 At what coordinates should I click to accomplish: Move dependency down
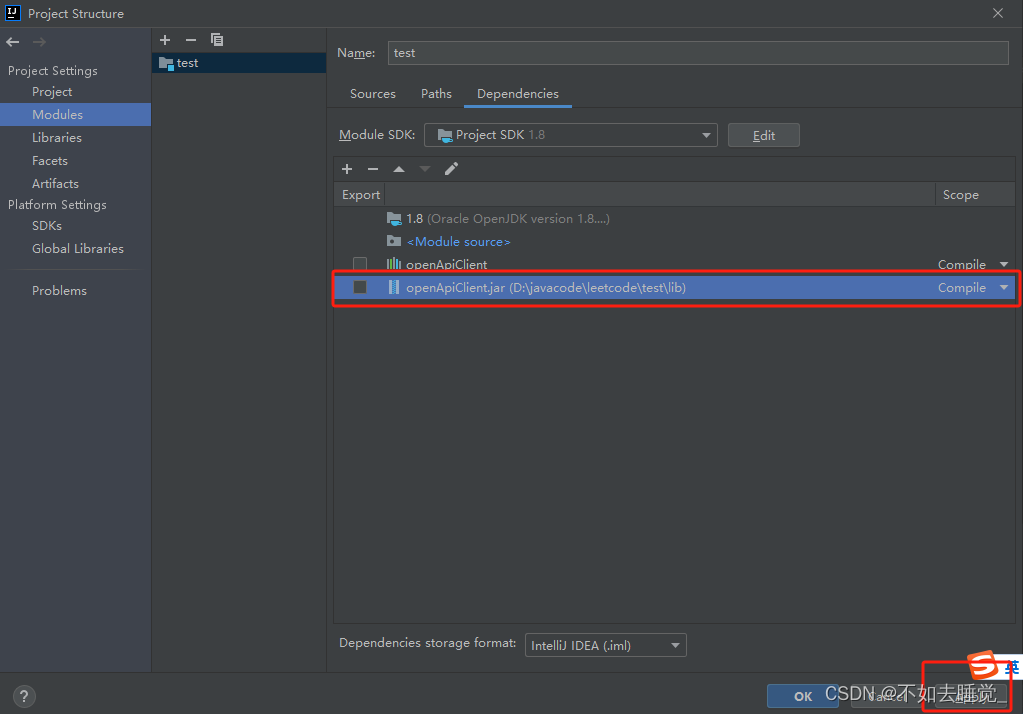425,169
